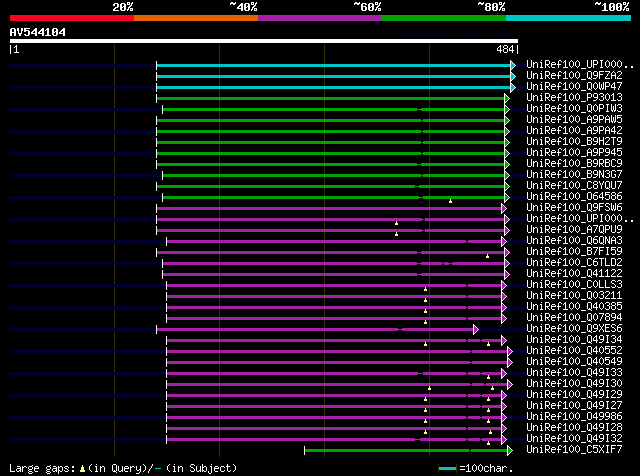Click the cyan 100char. scale bar in legend
Viewport: 640px width, 476px height.
(x=448, y=468)
